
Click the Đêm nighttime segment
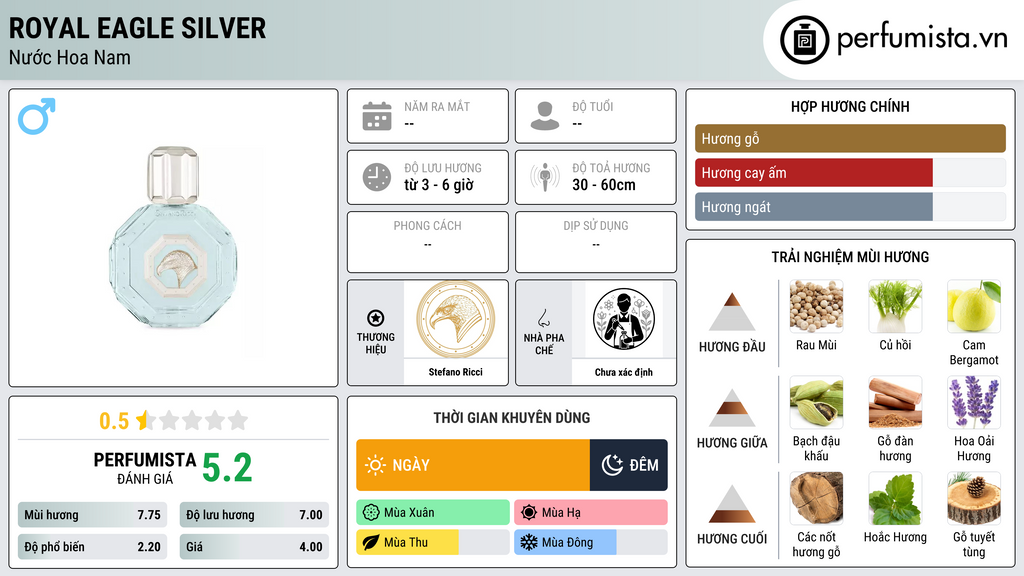pos(629,465)
